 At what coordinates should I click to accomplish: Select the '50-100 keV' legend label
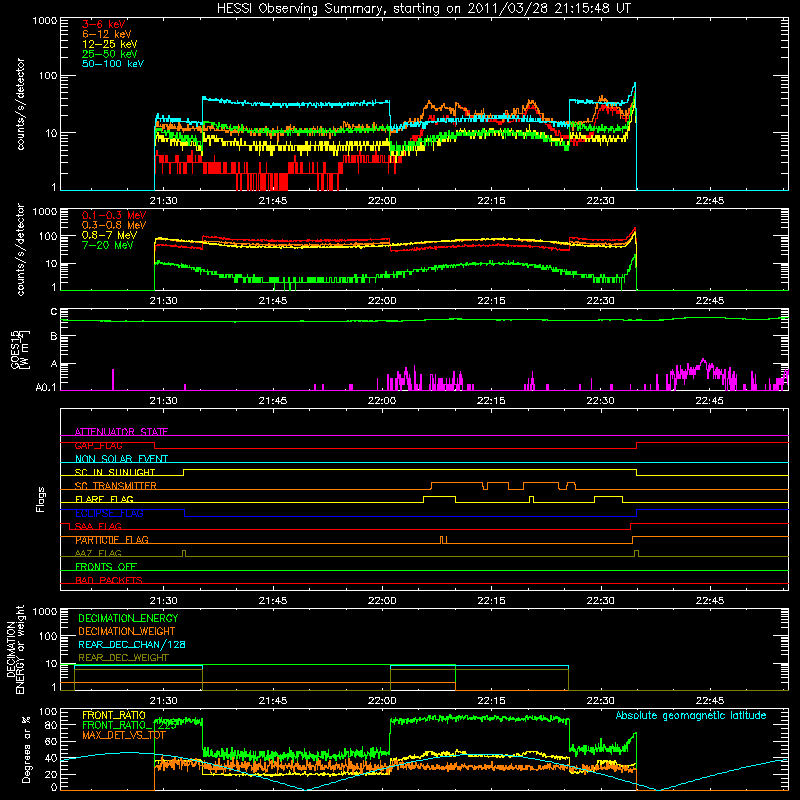113,64
